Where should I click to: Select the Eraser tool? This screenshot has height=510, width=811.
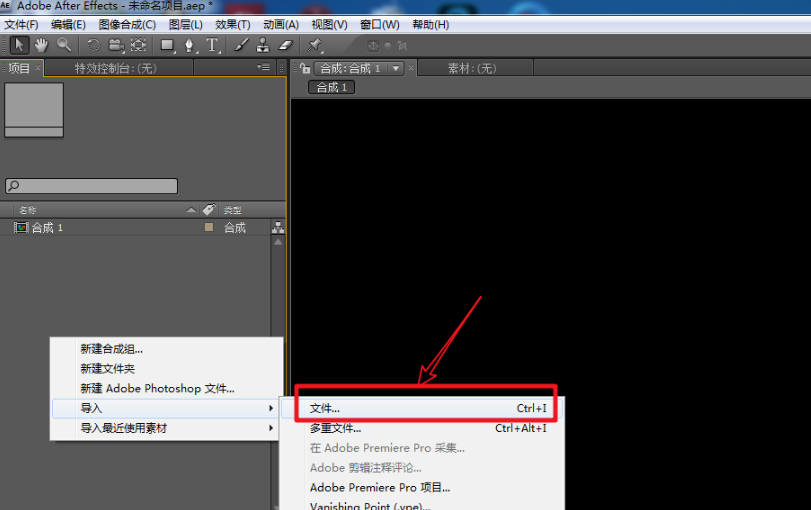(x=286, y=45)
